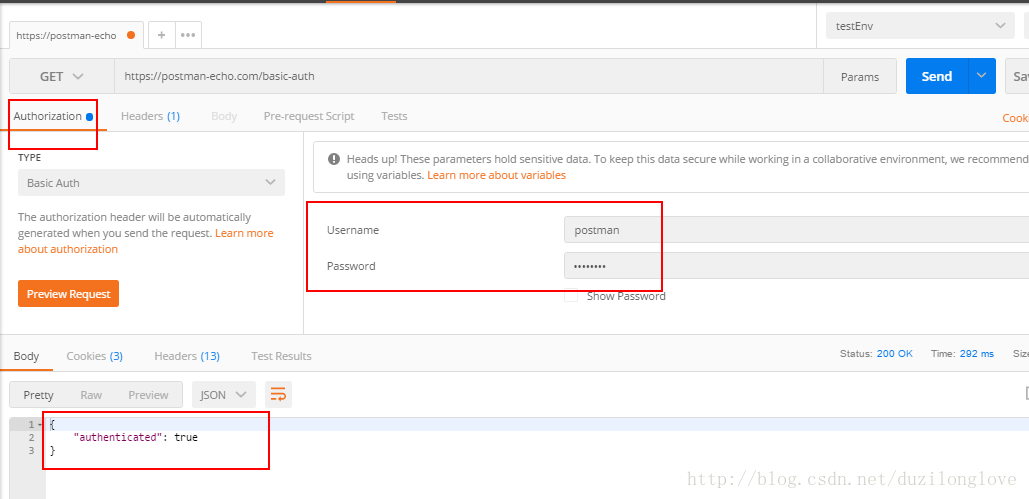Open the Send button arrow dropdown
This screenshot has width=1029, height=499.
(x=982, y=76)
